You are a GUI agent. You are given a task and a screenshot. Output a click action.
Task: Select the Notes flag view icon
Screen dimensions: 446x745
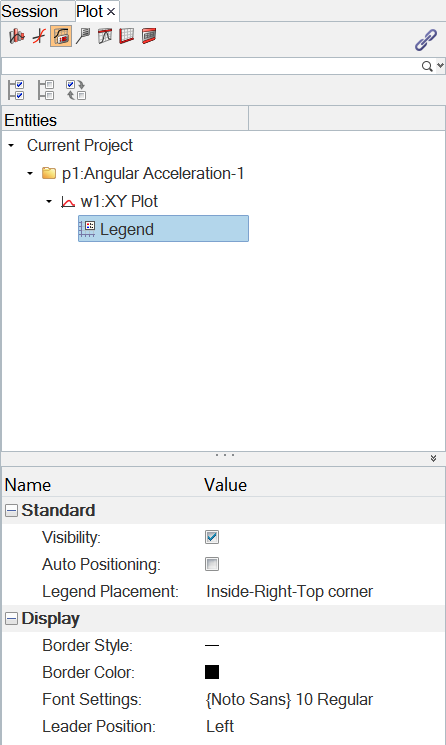point(83,36)
